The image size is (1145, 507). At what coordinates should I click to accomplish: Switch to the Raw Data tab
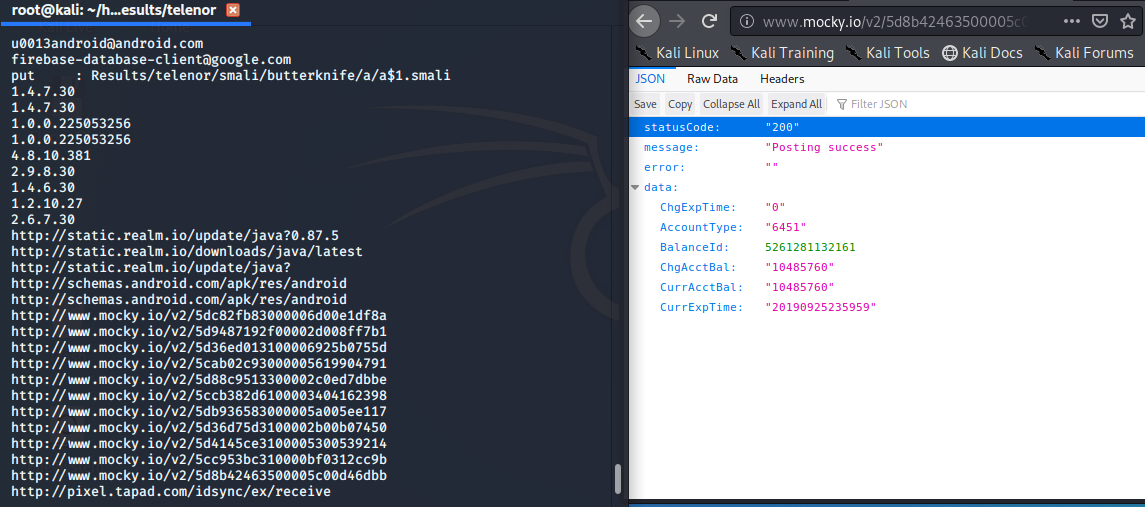pos(712,79)
